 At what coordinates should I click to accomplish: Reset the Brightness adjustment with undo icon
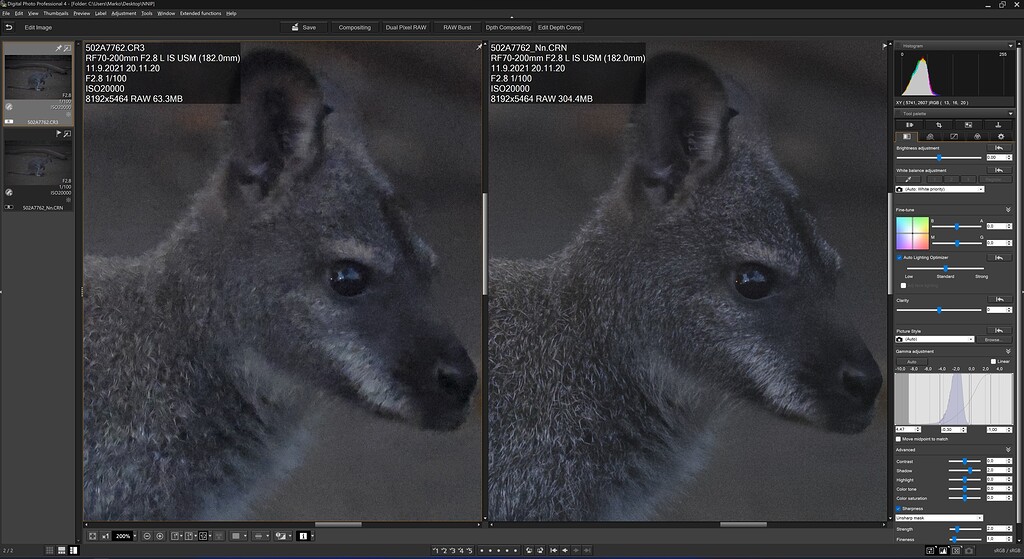tap(997, 147)
